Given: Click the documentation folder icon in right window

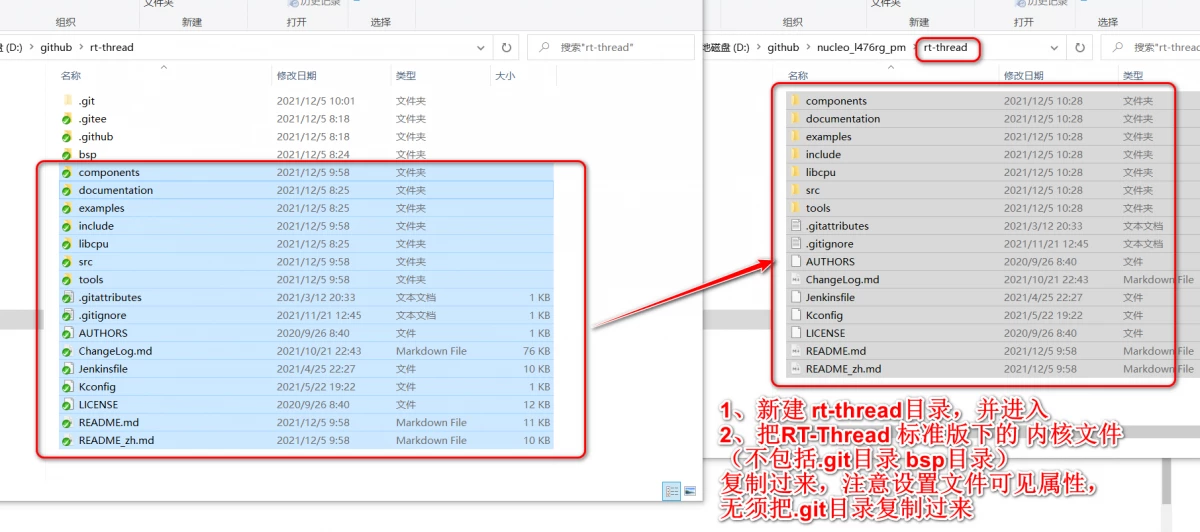Looking at the screenshot, I should 795,119.
